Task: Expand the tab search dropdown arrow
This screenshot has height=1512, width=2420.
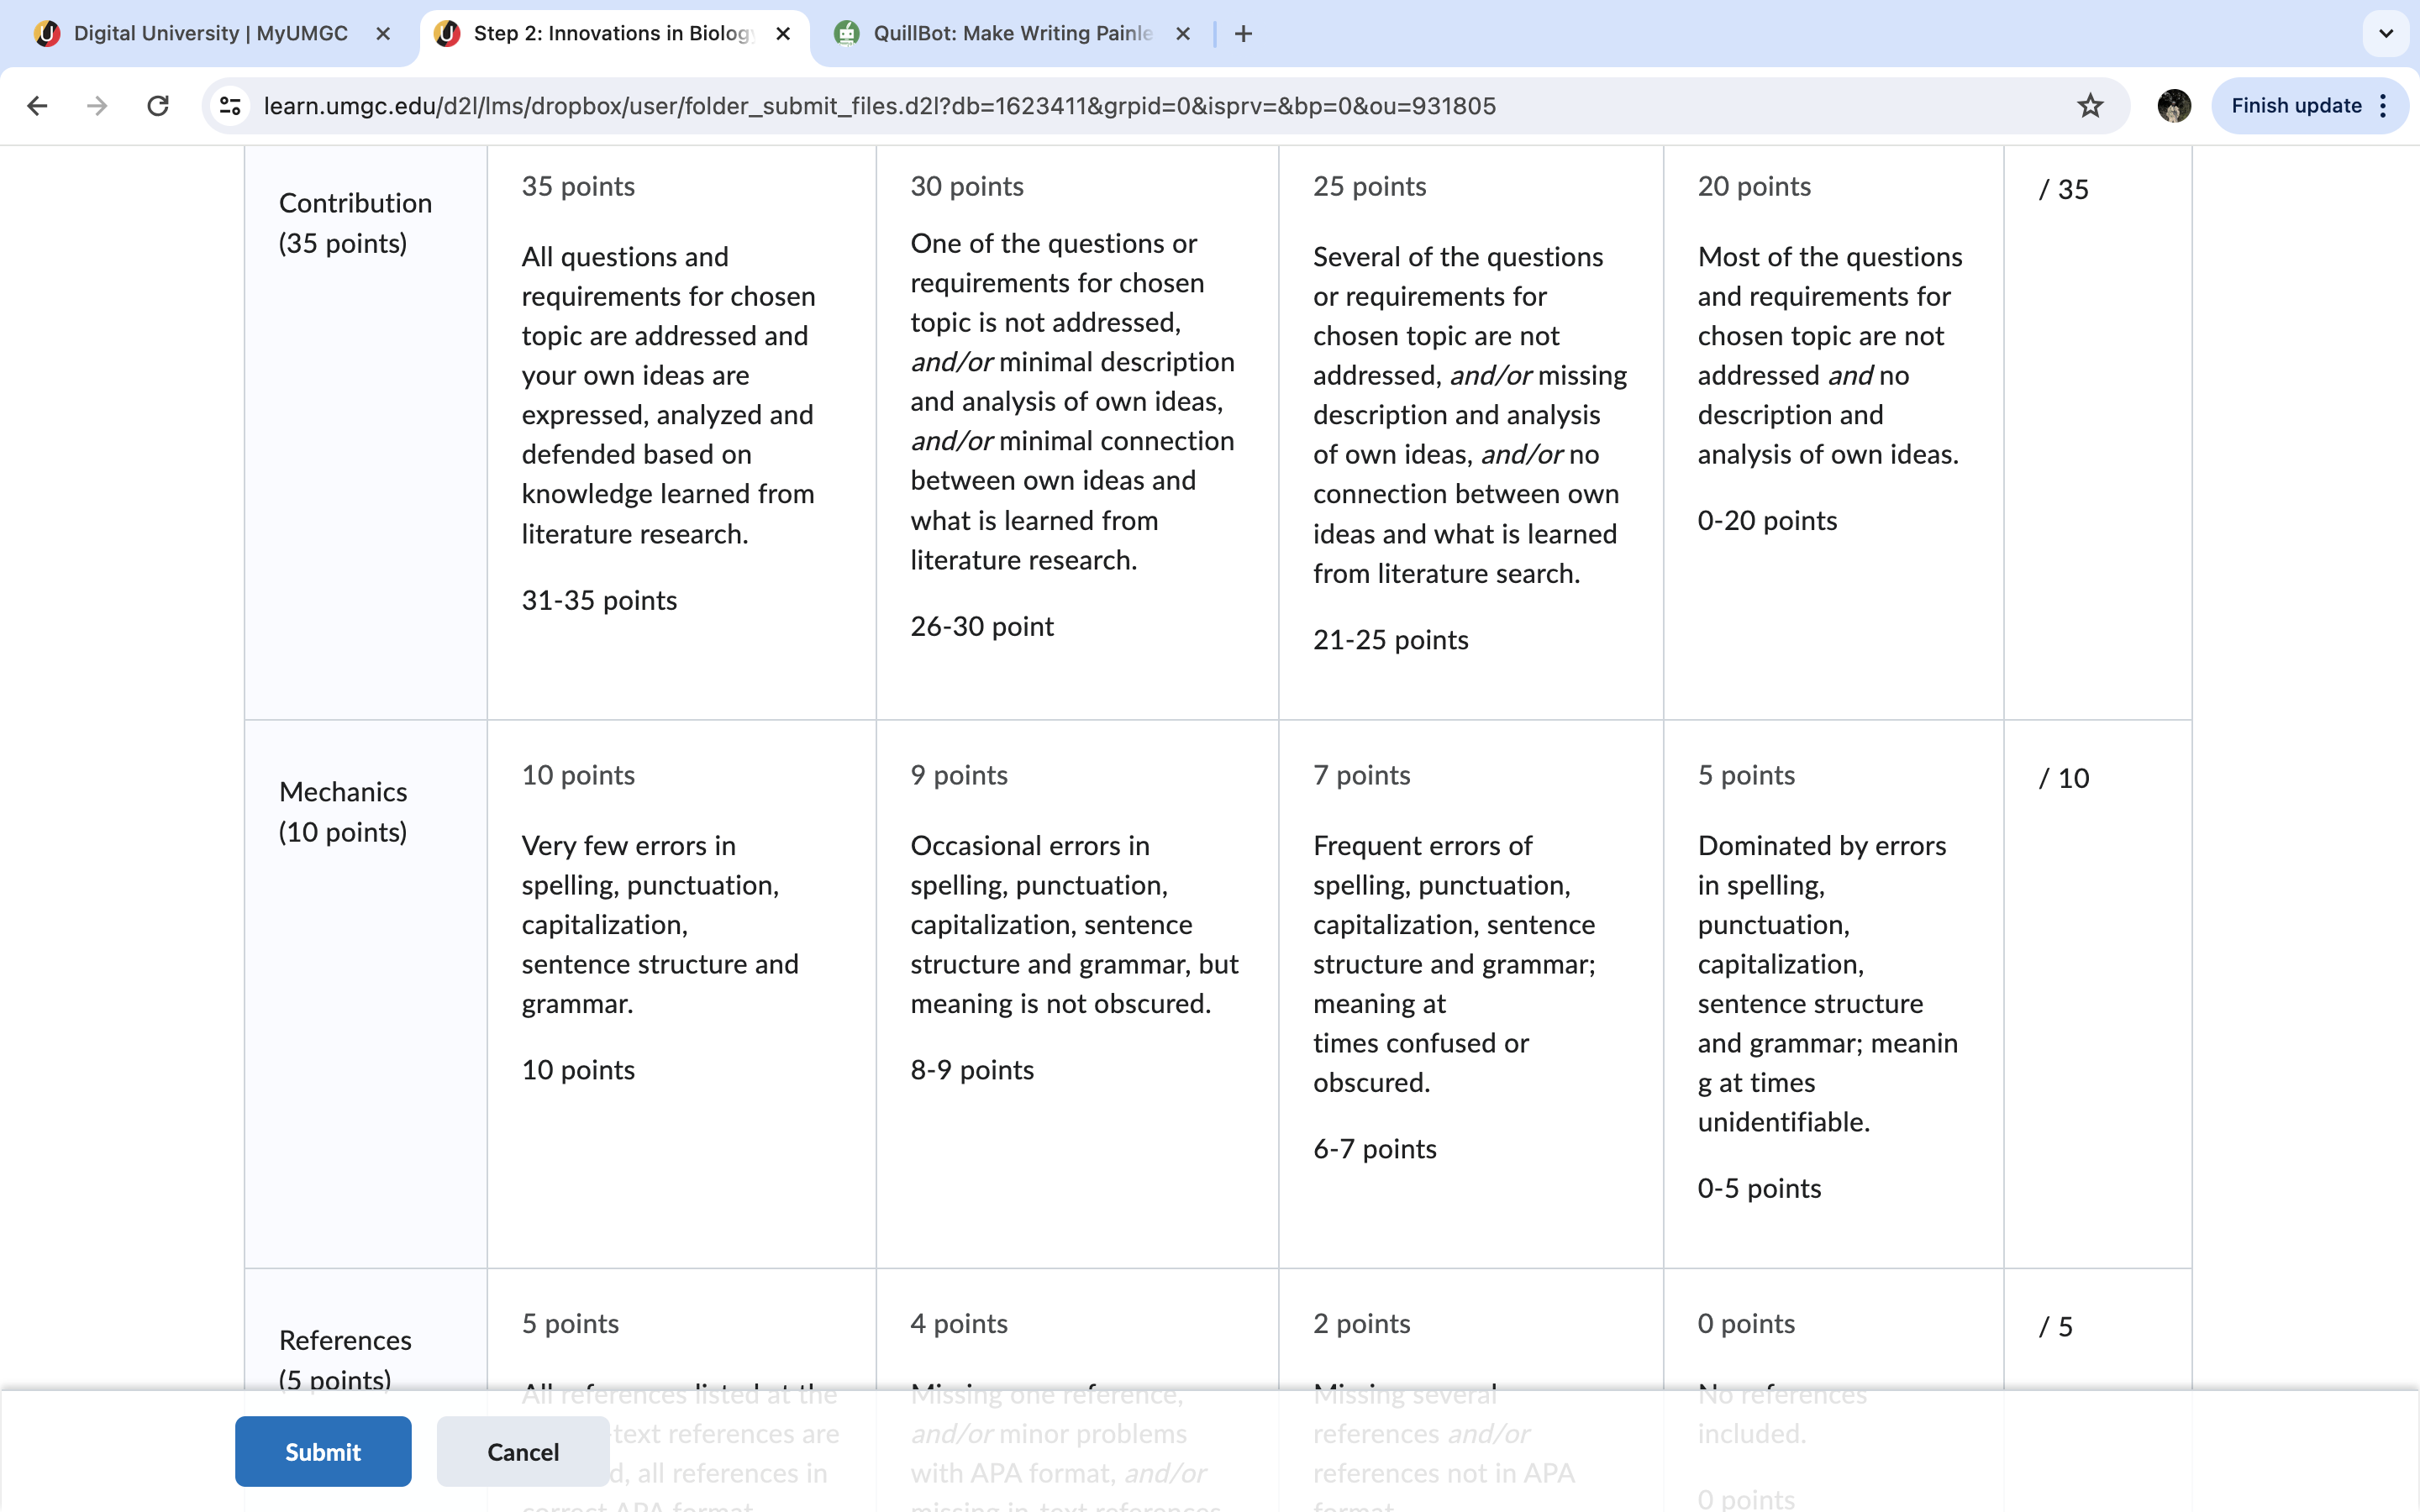Action: coord(2386,34)
